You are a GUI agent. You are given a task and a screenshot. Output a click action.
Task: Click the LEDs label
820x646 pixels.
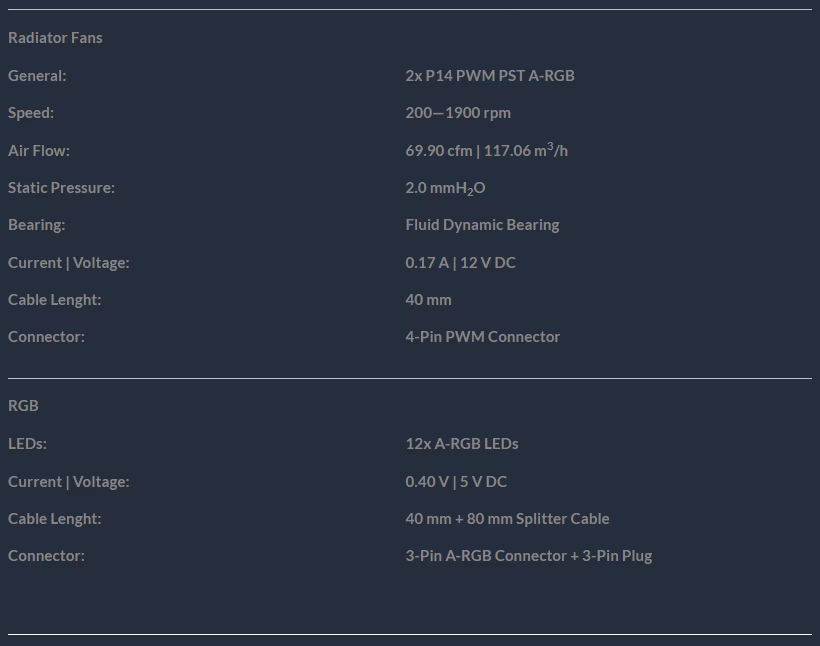(27, 444)
